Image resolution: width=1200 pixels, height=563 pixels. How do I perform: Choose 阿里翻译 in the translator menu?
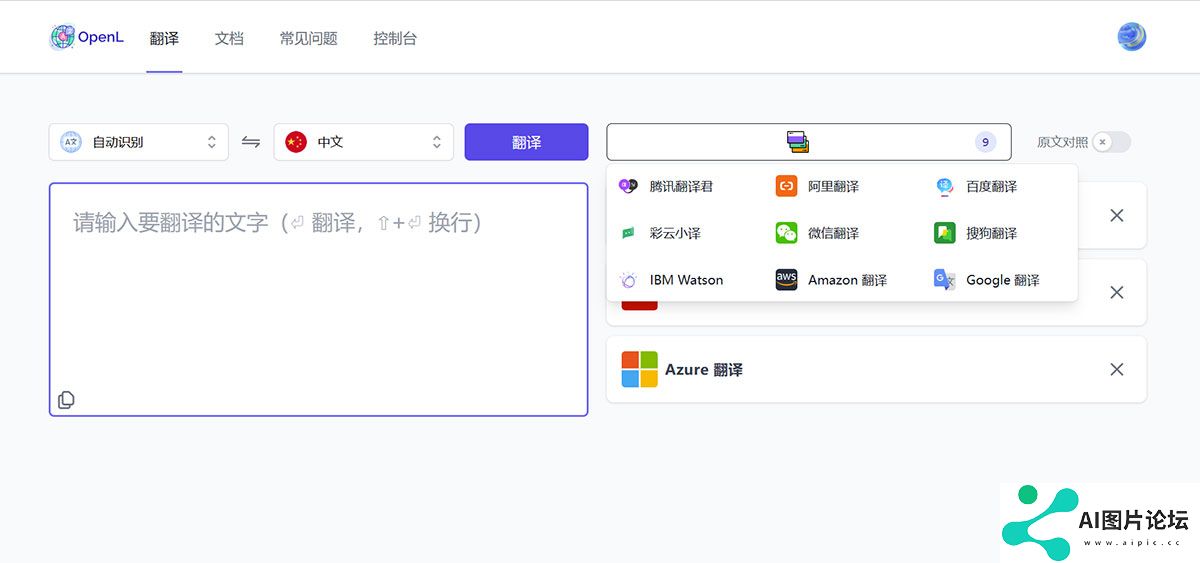pos(834,186)
